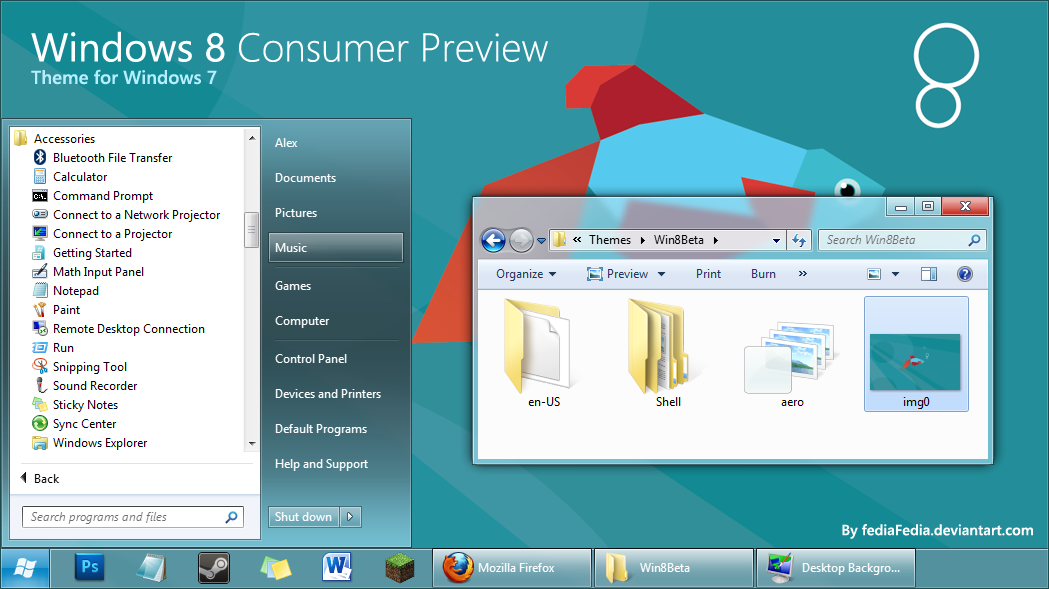Launch Snipping Tool

coord(80,367)
